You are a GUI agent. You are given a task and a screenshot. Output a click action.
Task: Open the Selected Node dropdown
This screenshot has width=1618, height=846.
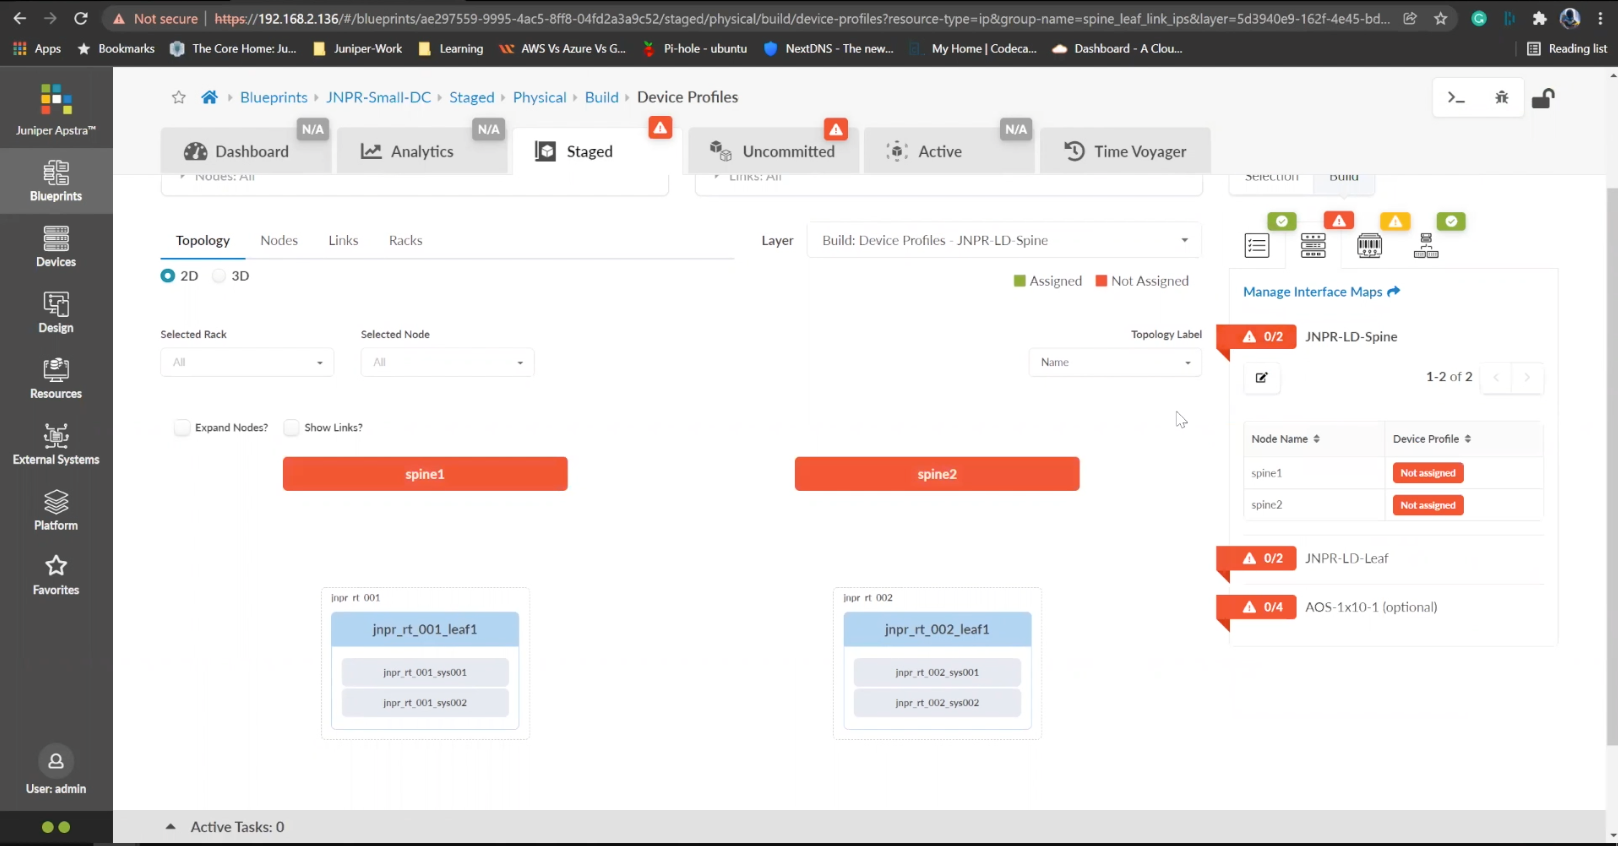point(447,362)
